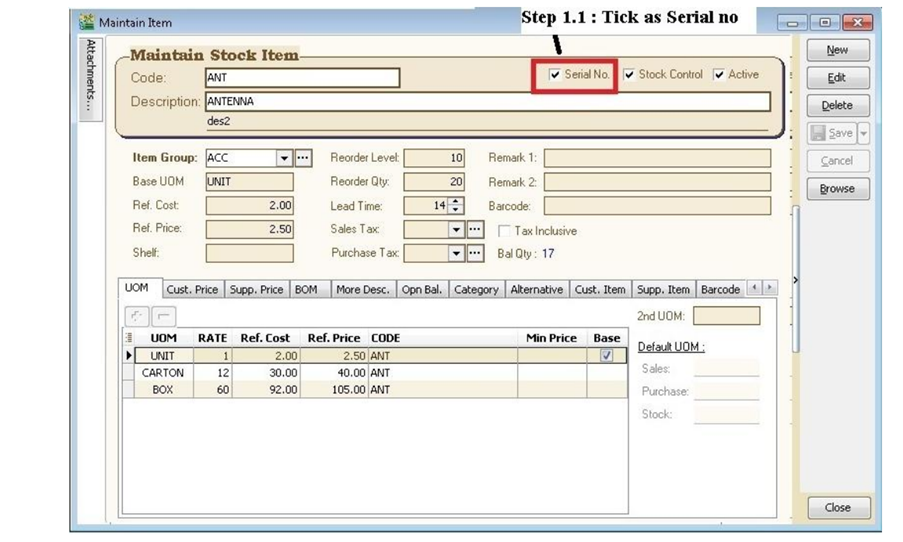Click the grid options icon in the table header corner
This screenshot has width=903, height=542.
[128, 338]
